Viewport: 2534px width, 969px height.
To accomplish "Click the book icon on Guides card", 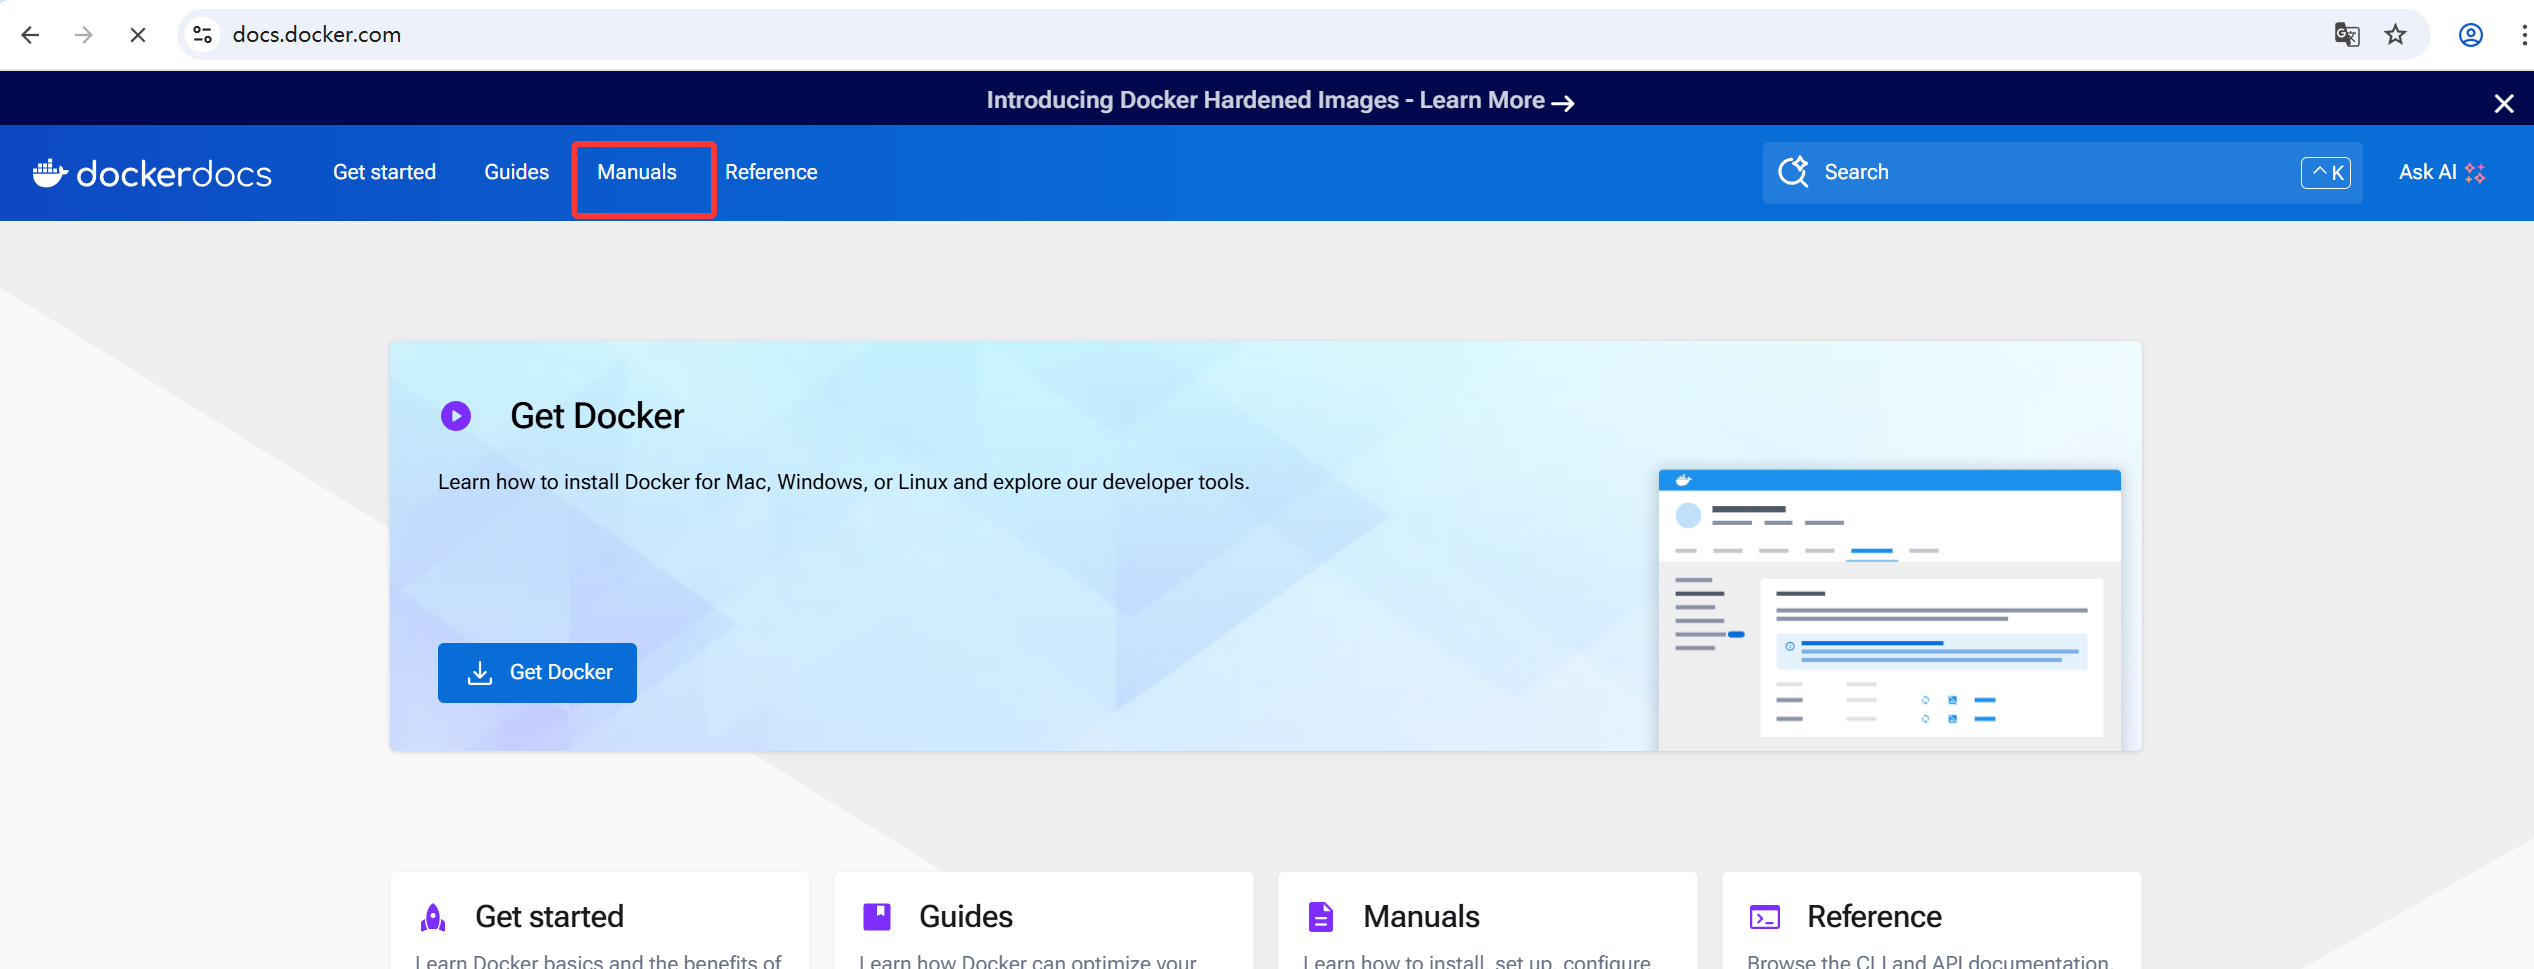I will coord(877,917).
